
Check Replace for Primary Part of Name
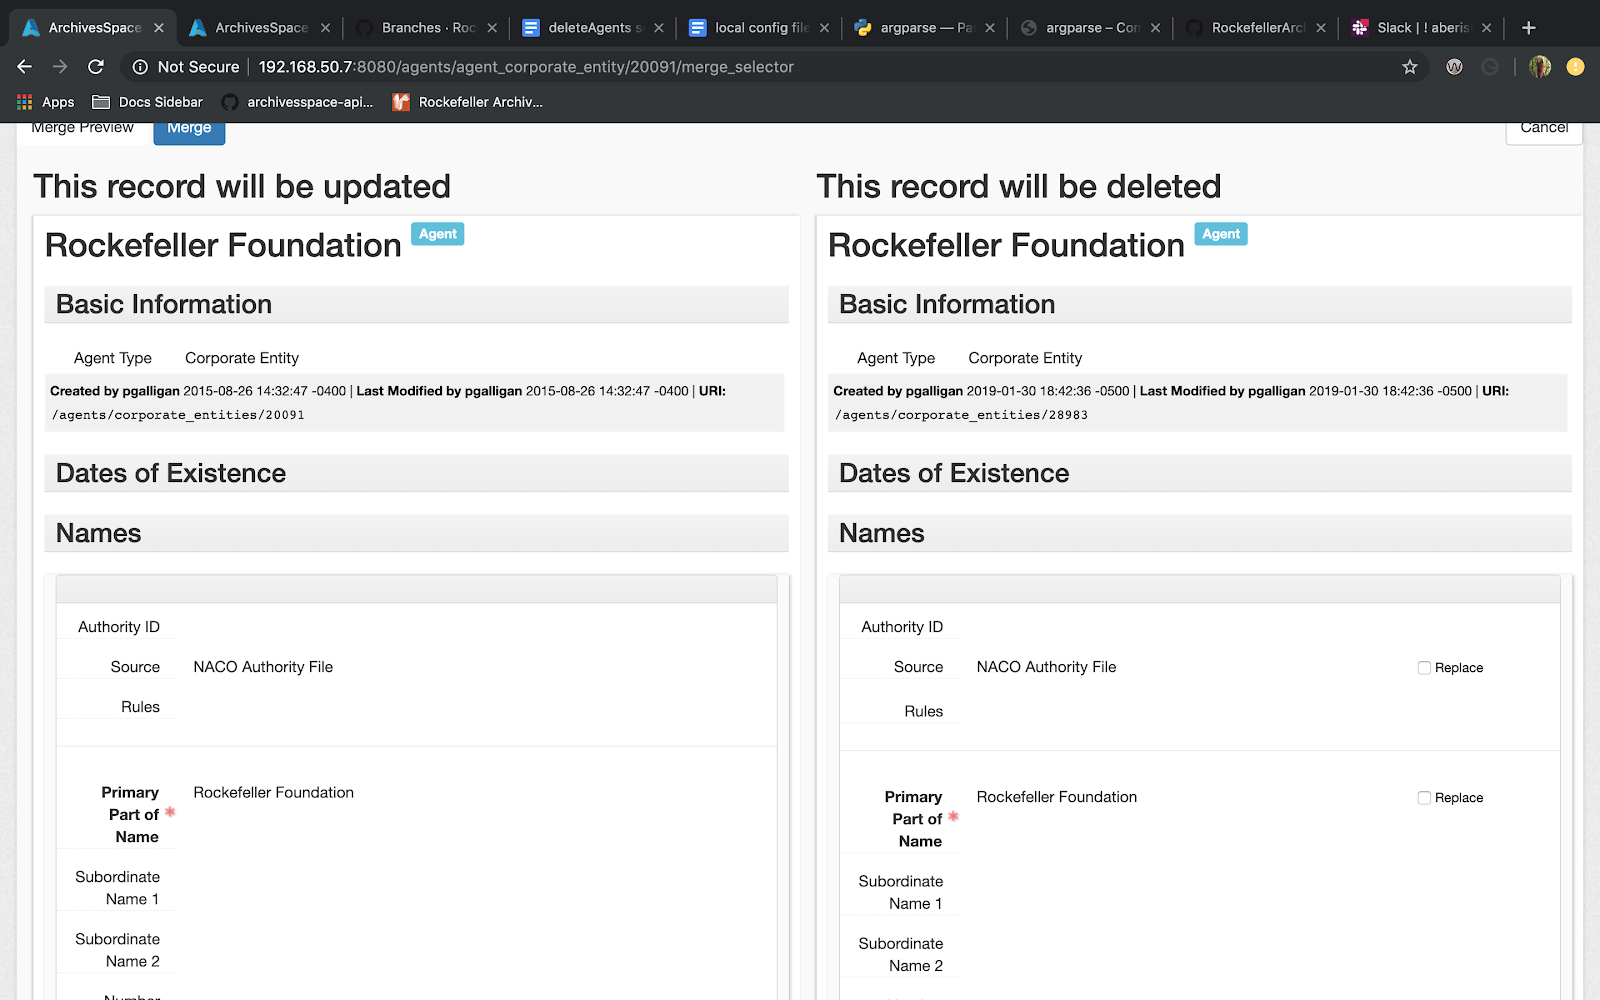pos(1424,798)
